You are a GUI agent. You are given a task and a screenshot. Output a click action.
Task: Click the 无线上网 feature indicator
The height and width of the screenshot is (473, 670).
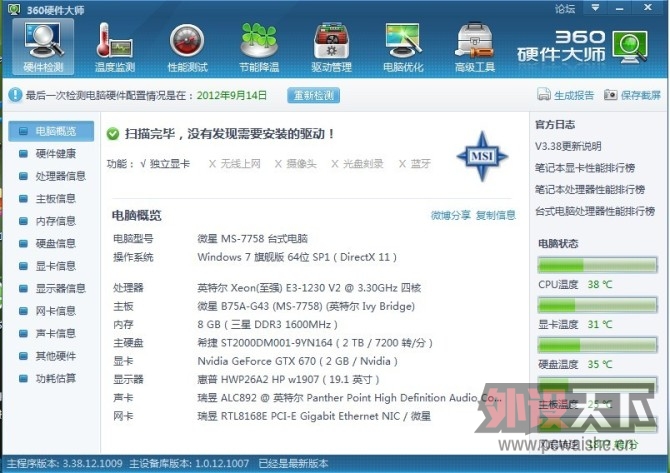point(235,164)
